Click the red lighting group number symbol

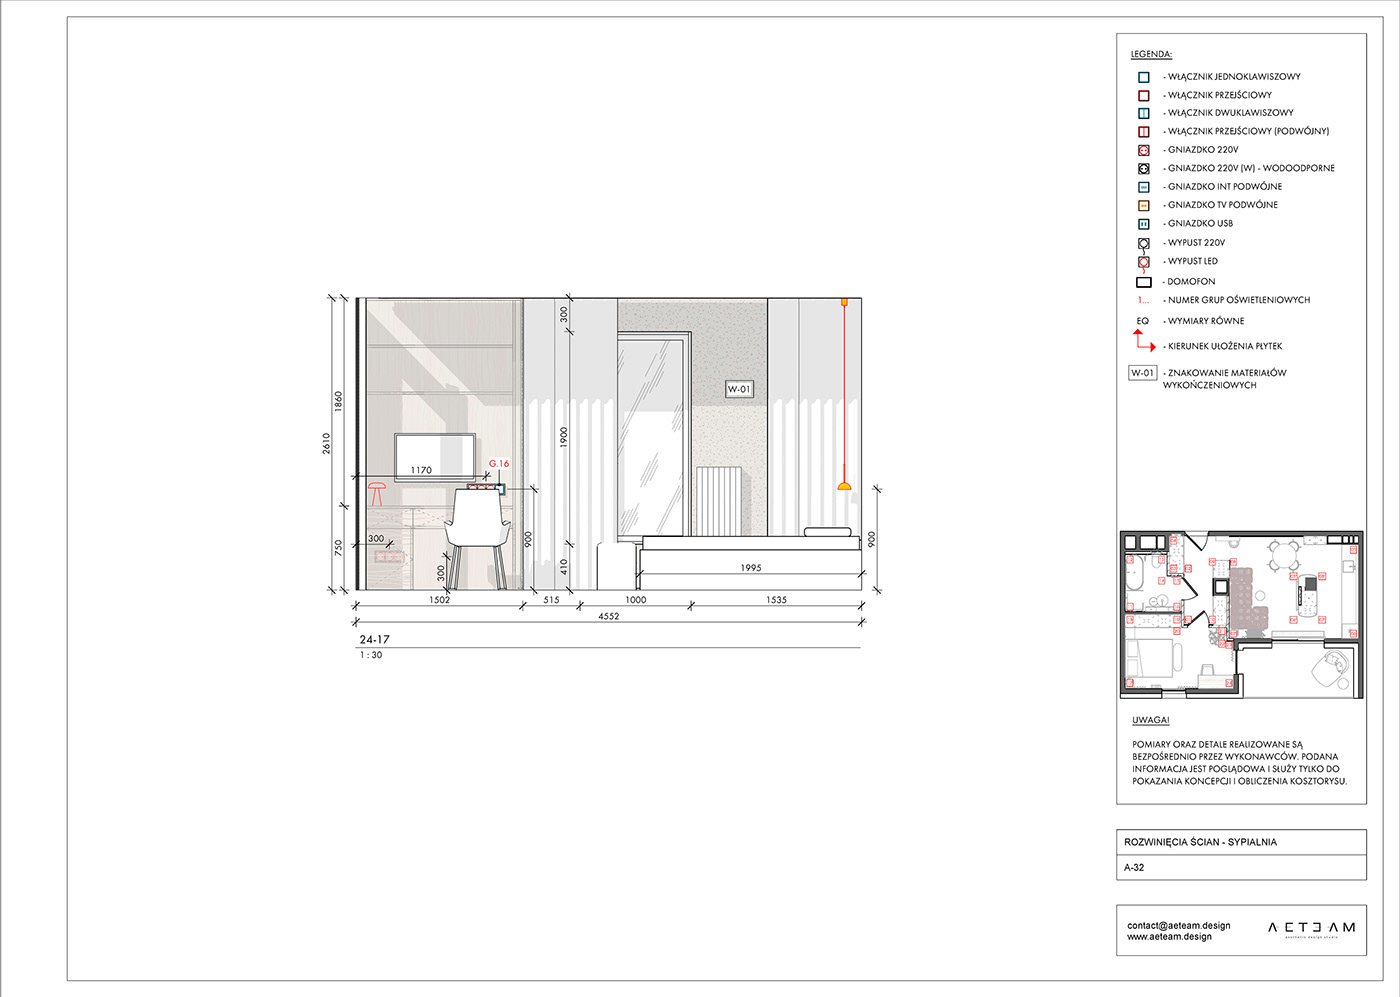coord(1143,300)
